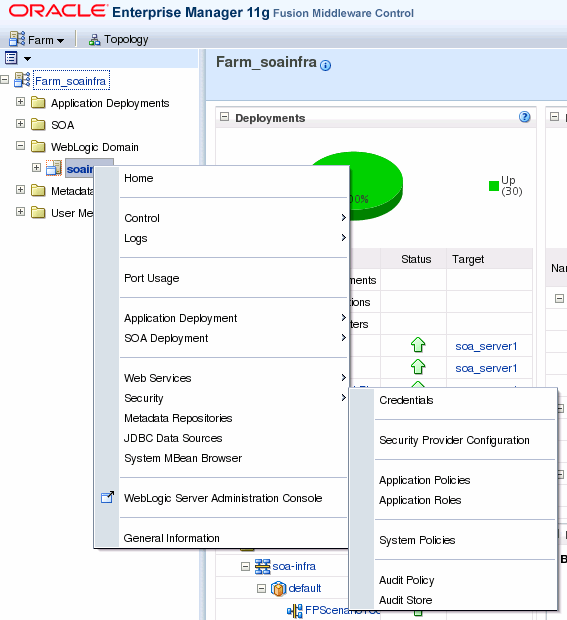Click the WebLogic Server Administration Console external-link icon
This screenshot has width=567, height=620.
coord(108,497)
